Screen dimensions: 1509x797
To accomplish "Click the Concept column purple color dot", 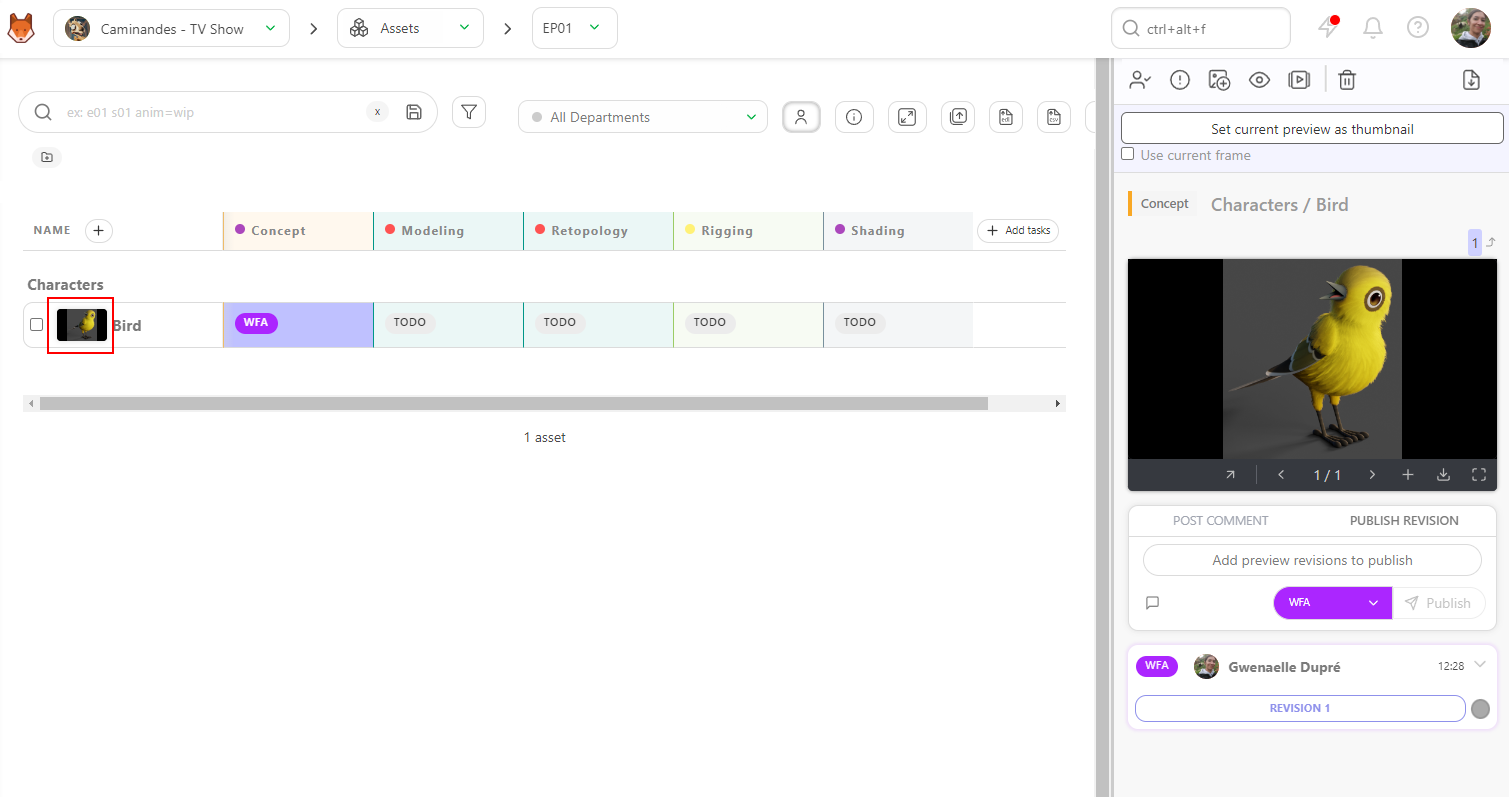I will coord(240,229).
